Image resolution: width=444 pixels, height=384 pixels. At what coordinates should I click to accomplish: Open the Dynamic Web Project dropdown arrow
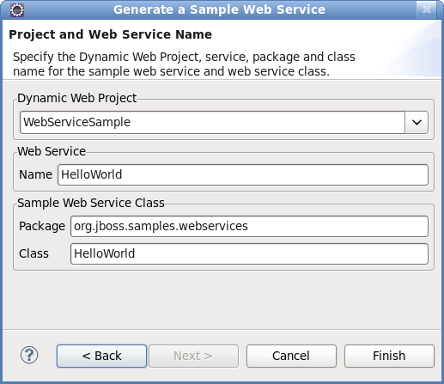[417, 122]
